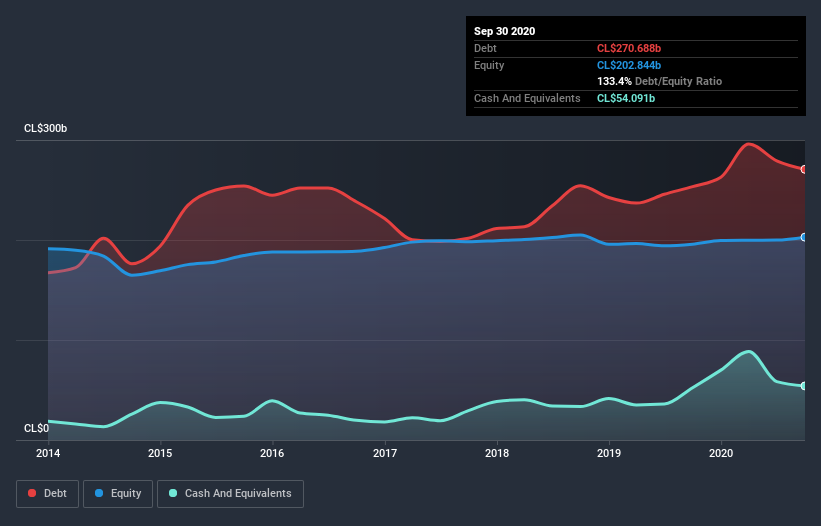The width and height of the screenshot is (821, 526).
Task: Click the 2018 x-axis label
Action: coord(497,453)
